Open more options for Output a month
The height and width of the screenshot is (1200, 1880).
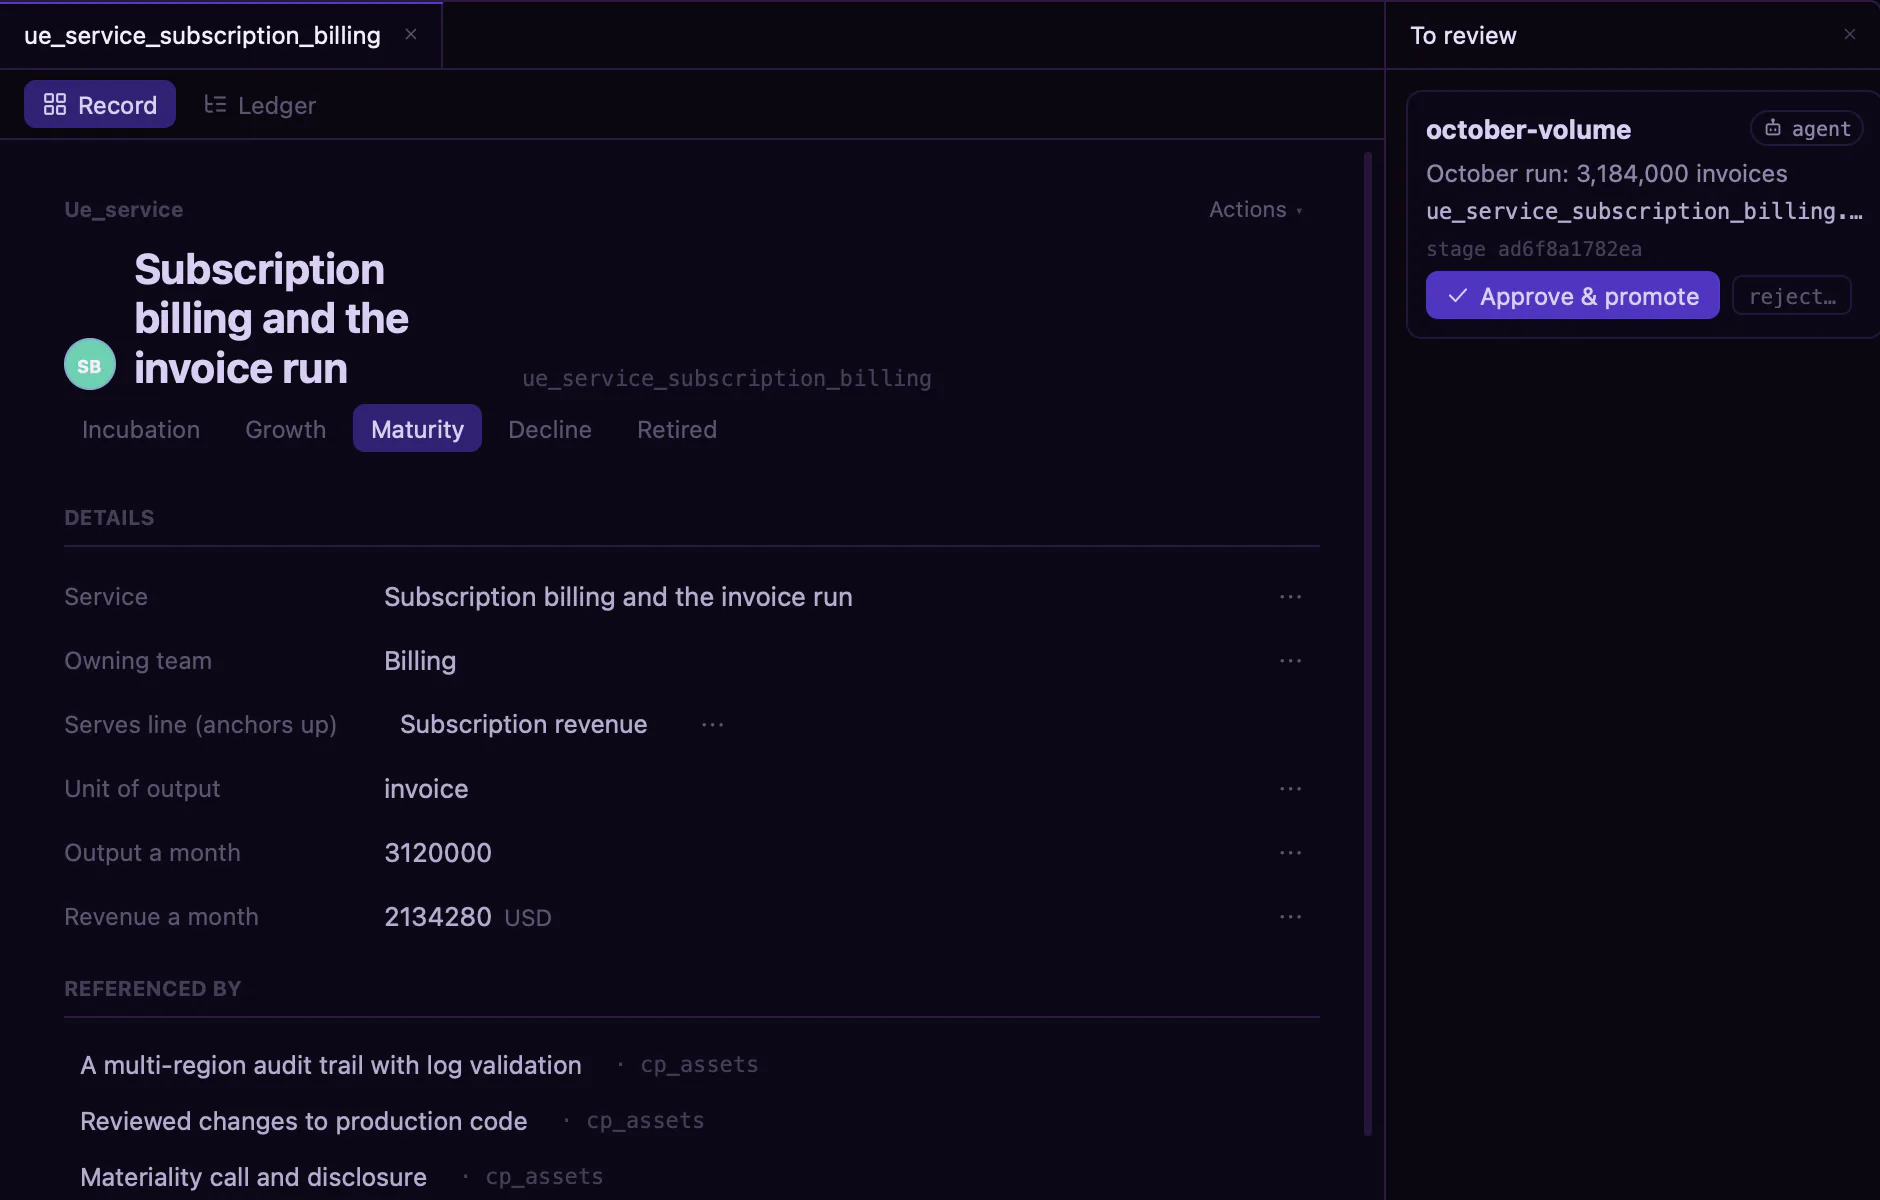1291,853
